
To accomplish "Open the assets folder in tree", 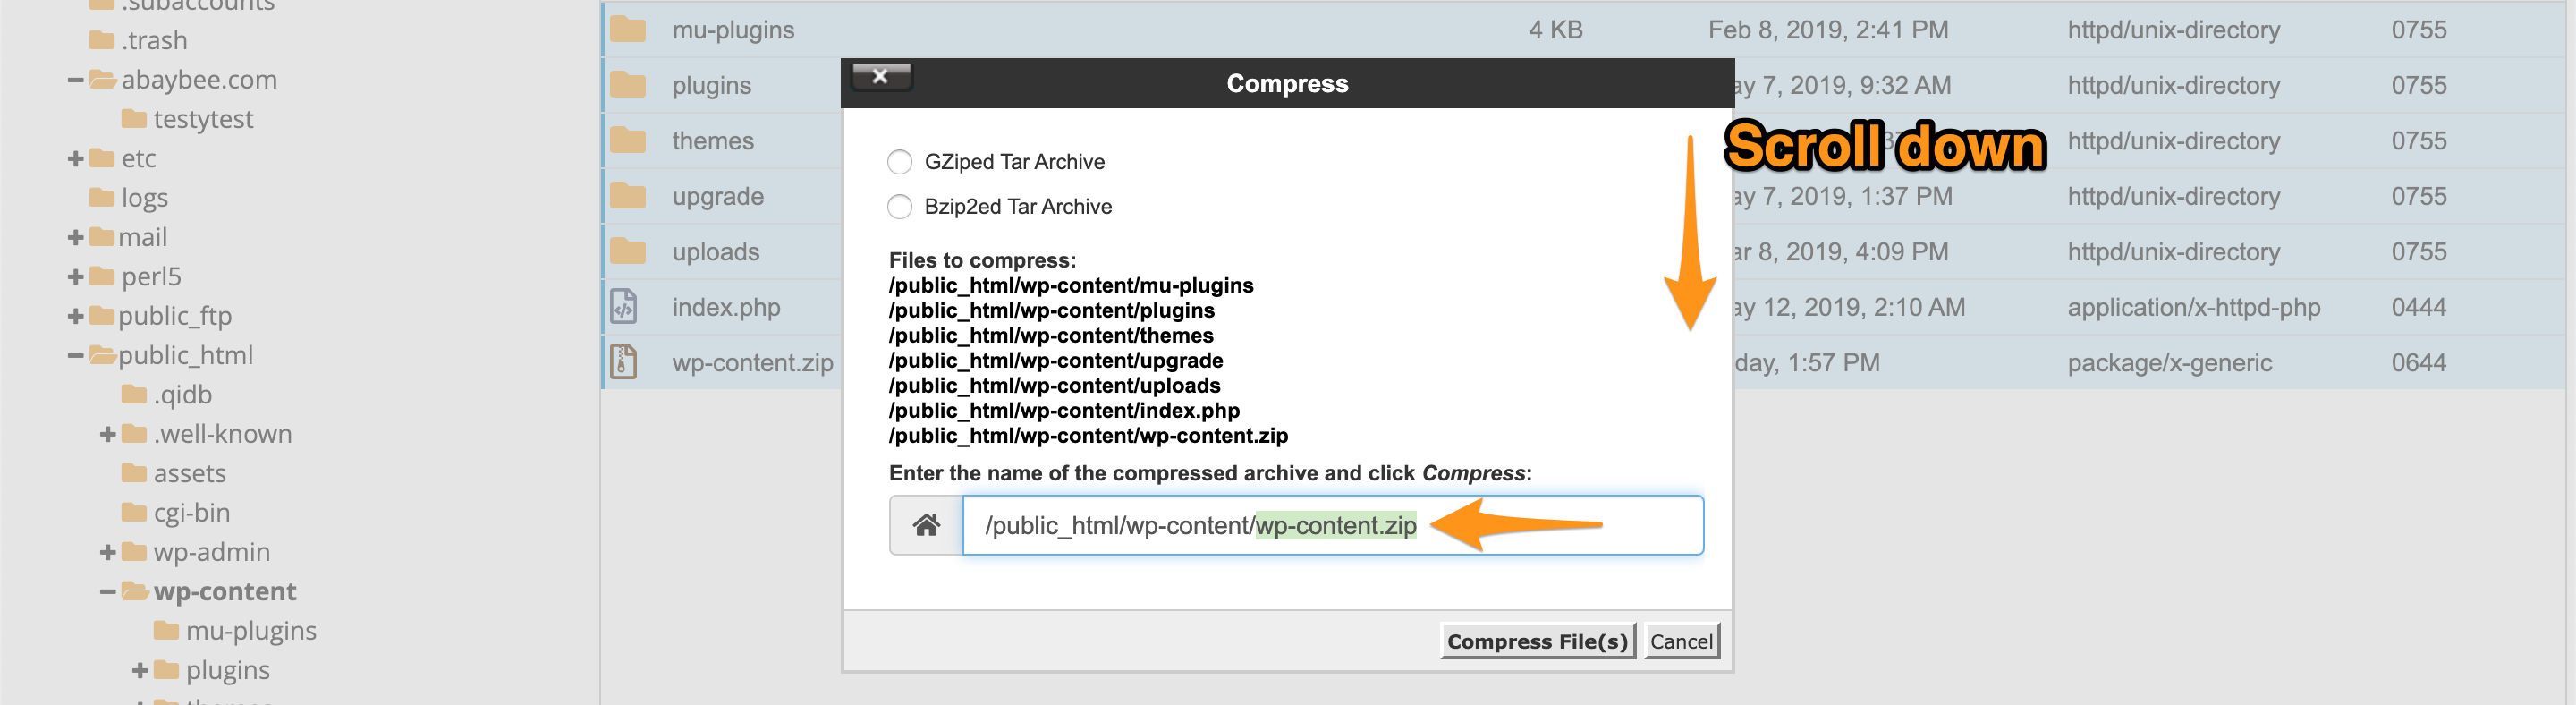I will click(x=189, y=474).
